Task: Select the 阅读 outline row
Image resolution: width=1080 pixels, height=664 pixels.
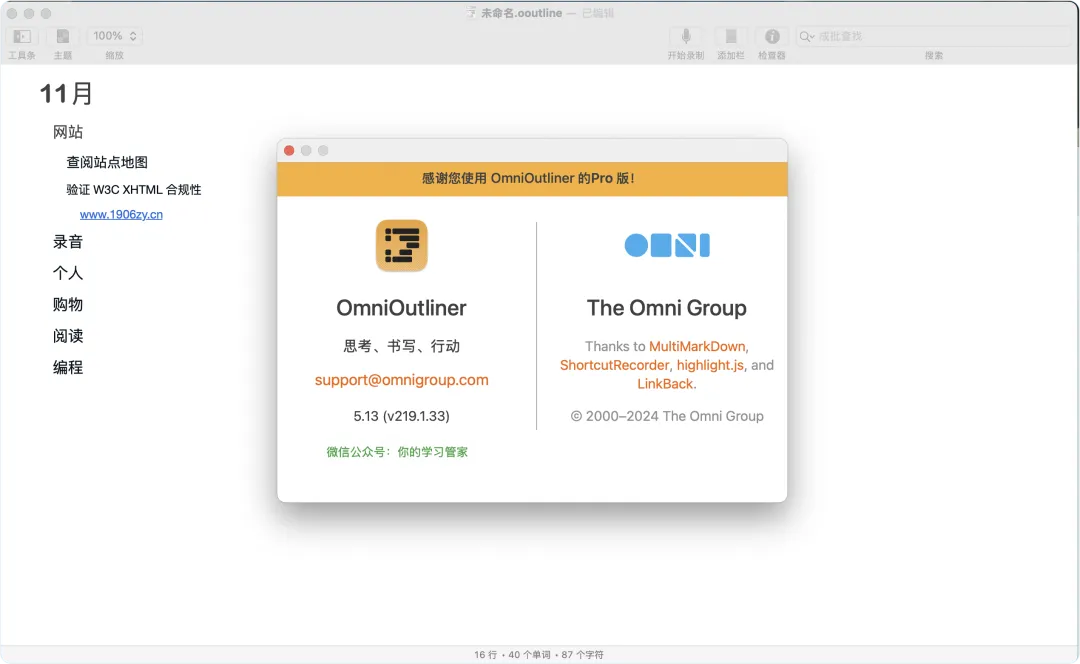Action: pos(68,336)
